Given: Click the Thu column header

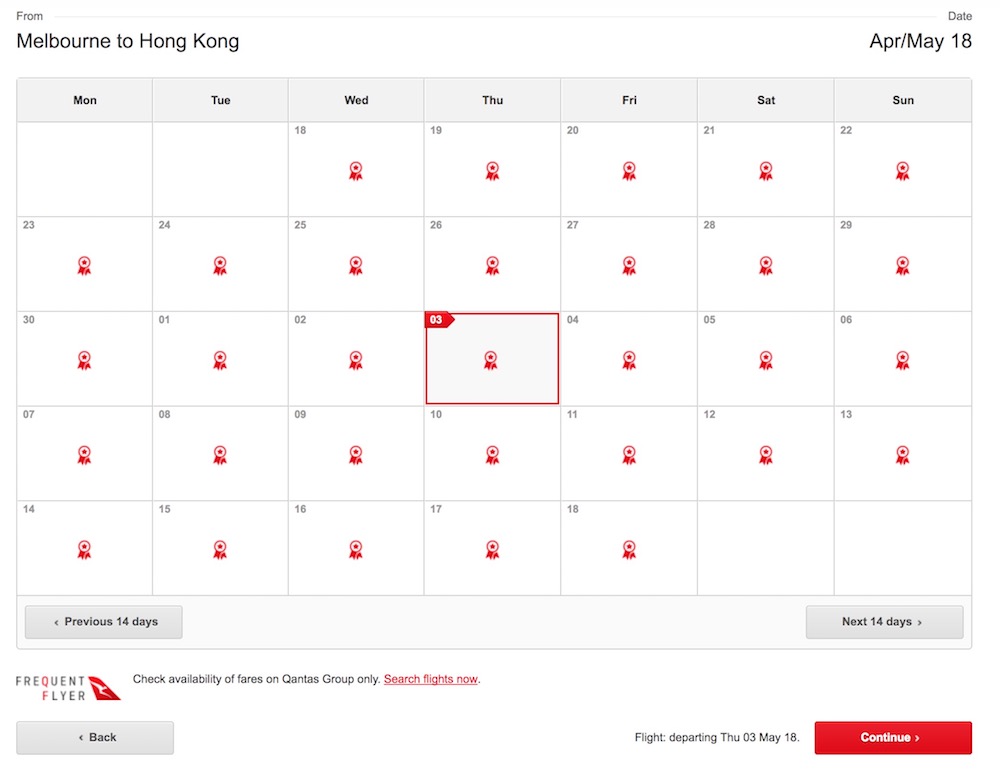Looking at the screenshot, I should click(492, 100).
